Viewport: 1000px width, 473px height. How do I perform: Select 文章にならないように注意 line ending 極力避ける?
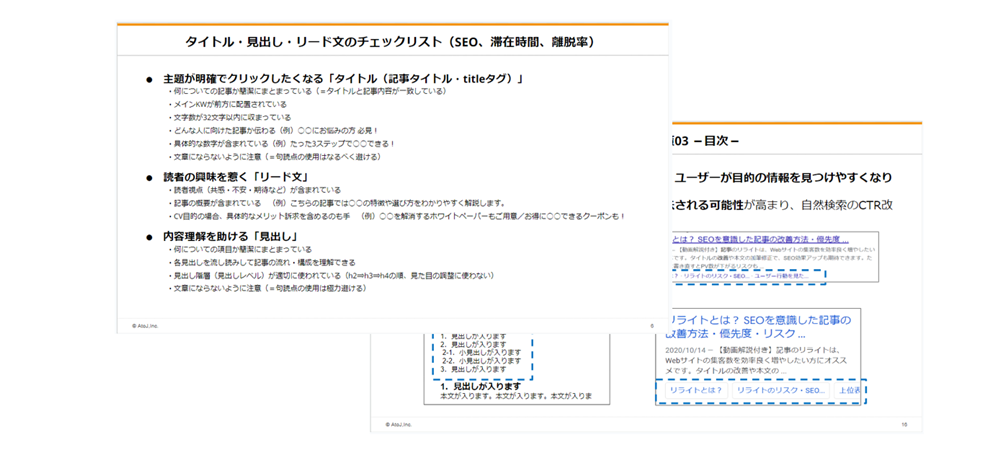coord(267,289)
